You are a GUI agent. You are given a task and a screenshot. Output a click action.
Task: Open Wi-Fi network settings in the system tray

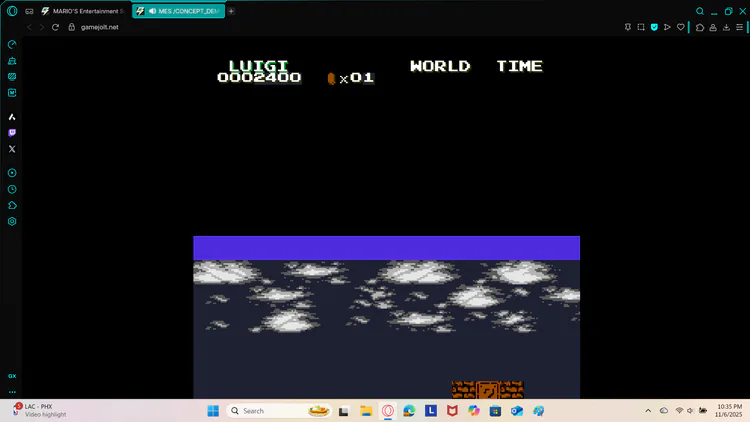tap(679, 411)
